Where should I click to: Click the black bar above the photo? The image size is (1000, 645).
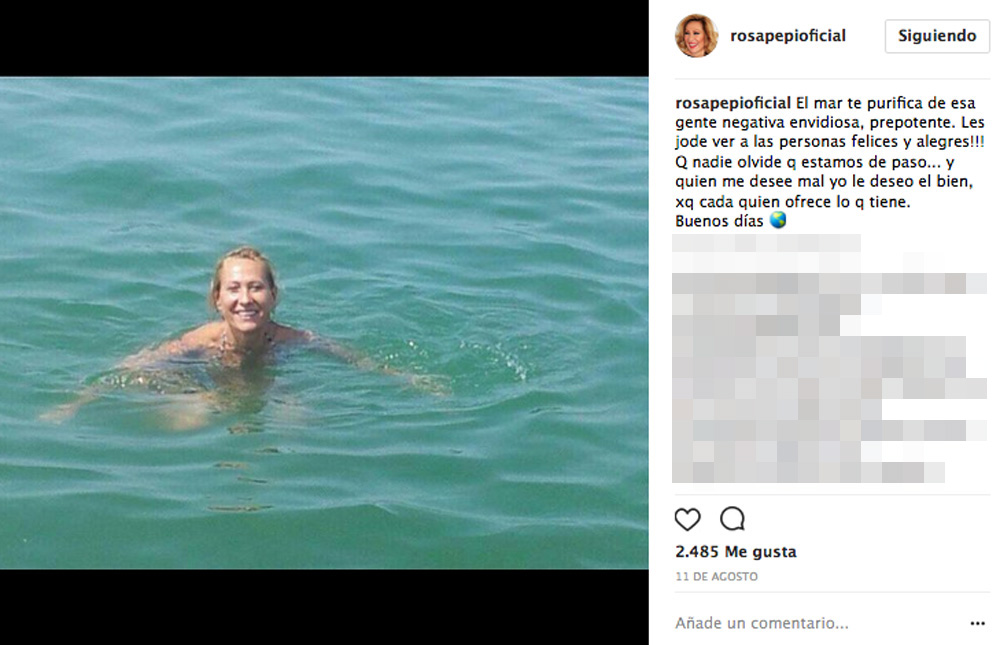[x=324, y=38]
